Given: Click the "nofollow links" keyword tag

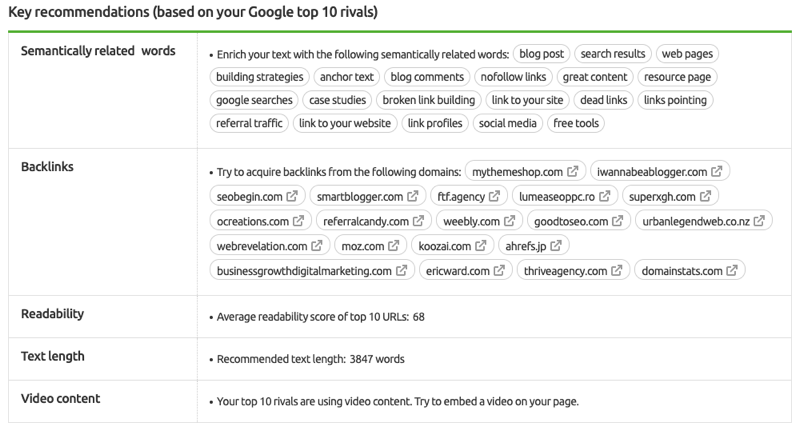Looking at the screenshot, I should pos(512,76).
